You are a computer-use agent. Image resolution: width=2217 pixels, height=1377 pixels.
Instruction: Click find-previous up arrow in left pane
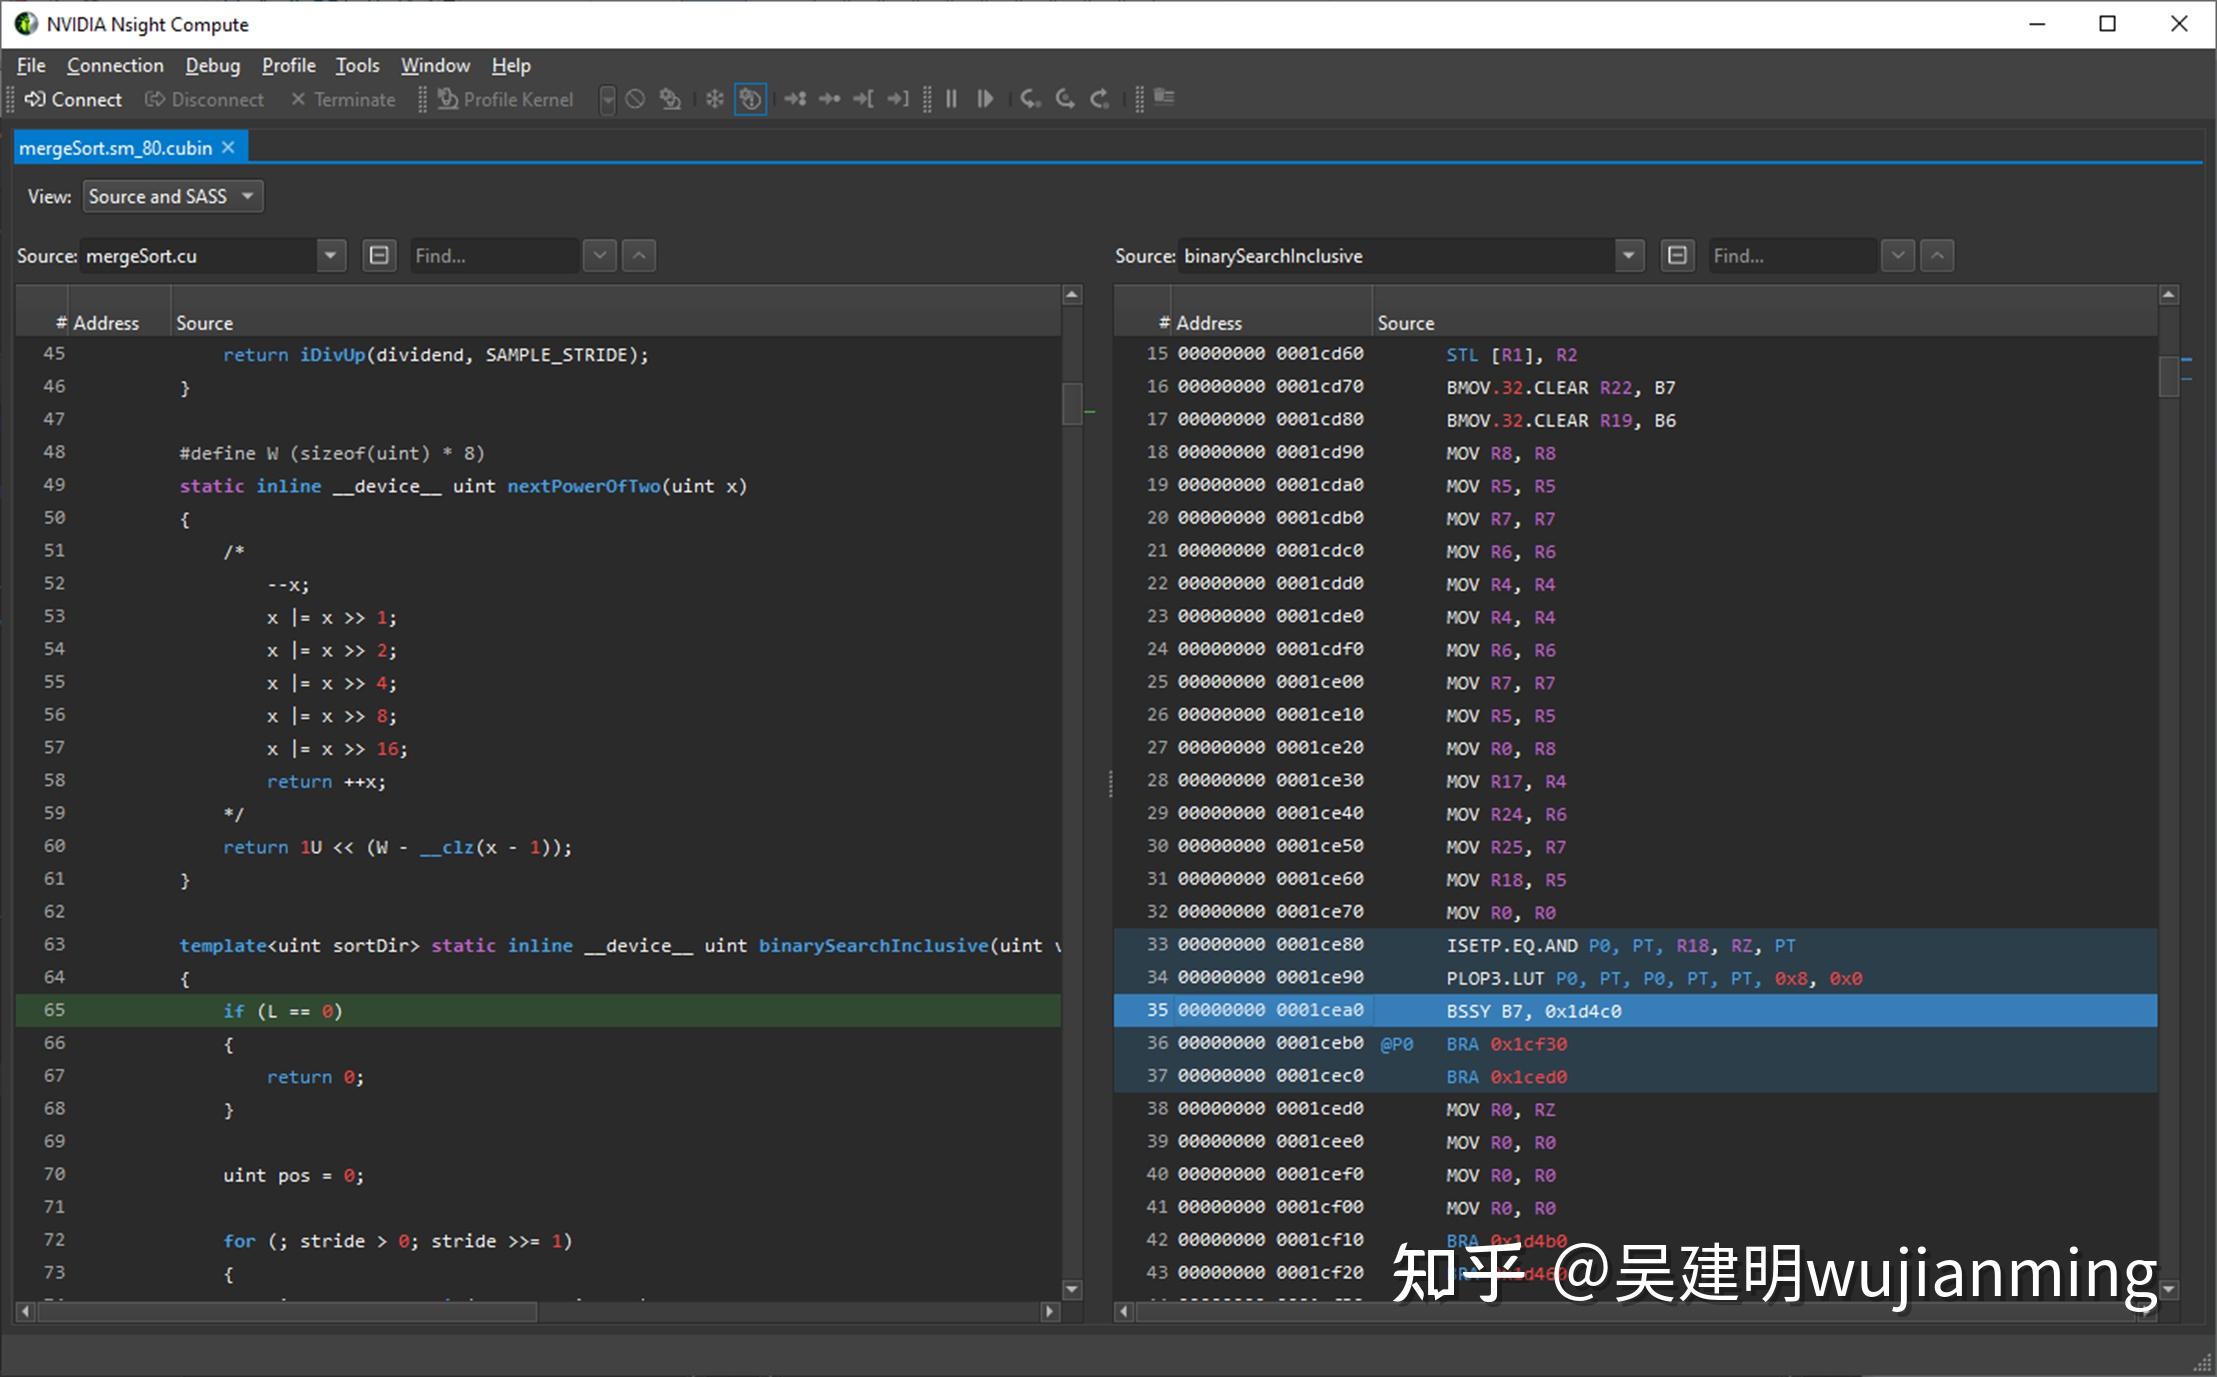[x=639, y=256]
